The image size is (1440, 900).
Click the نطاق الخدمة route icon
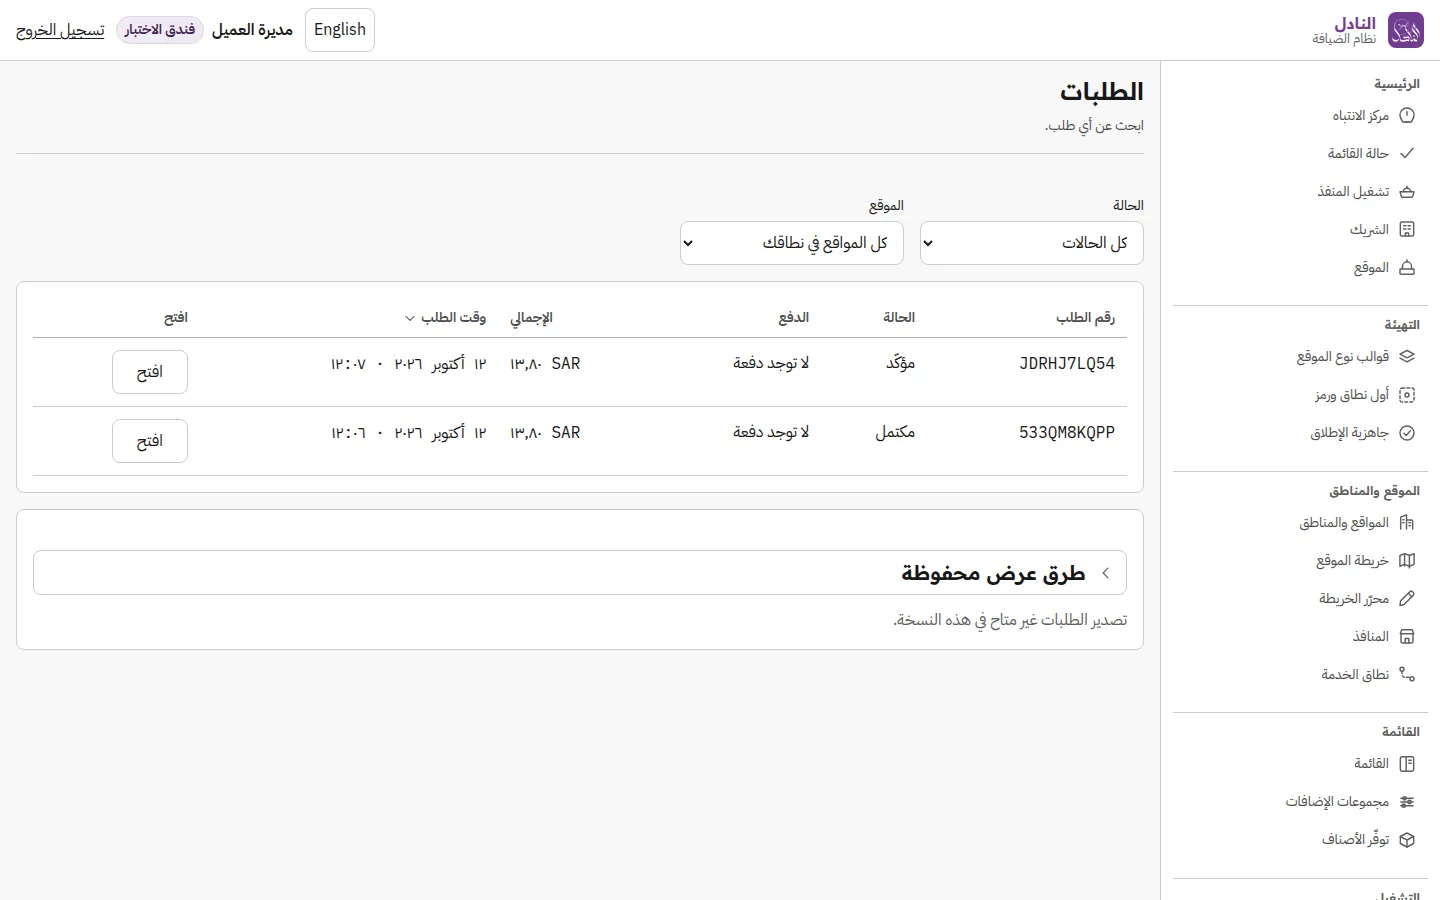(1407, 675)
